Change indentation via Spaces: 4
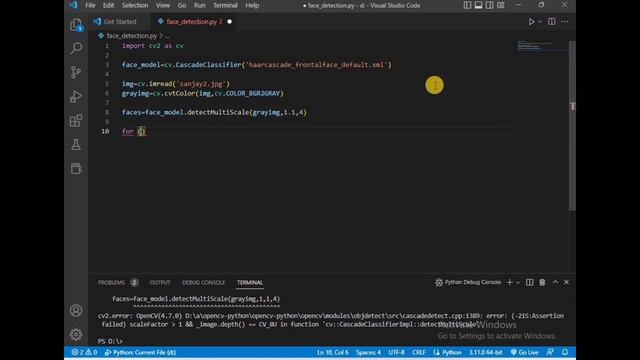This screenshot has height=360, width=640. point(368,352)
